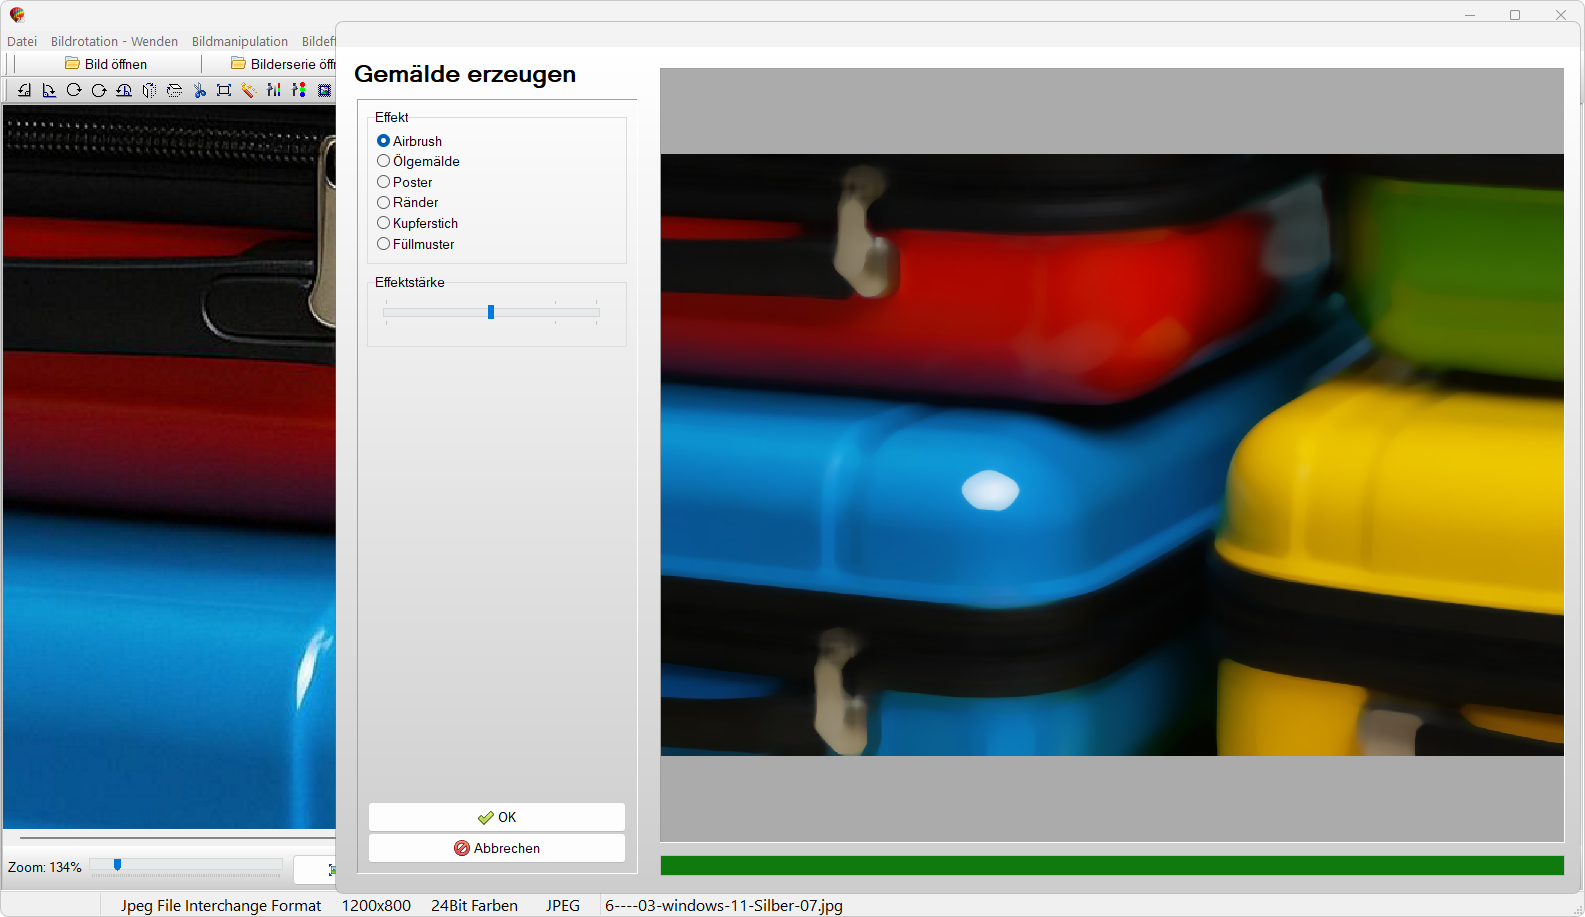Select the Ölgemälde effect option
Image resolution: width=1585 pixels, height=917 pixels.
tap(384, 161)
